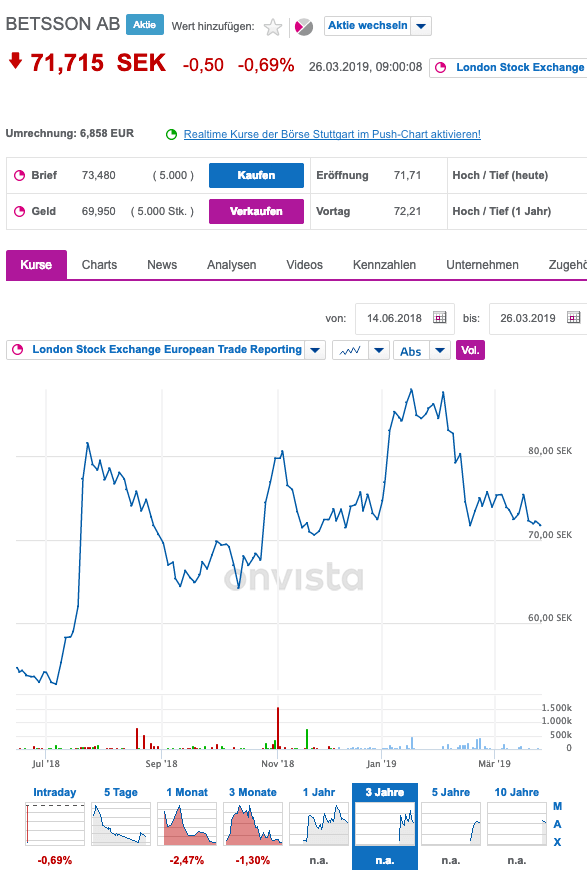This screenshot has height=874, width=587.
Task: Open the portfolio pie chart icon
Action: pos(304,26)
